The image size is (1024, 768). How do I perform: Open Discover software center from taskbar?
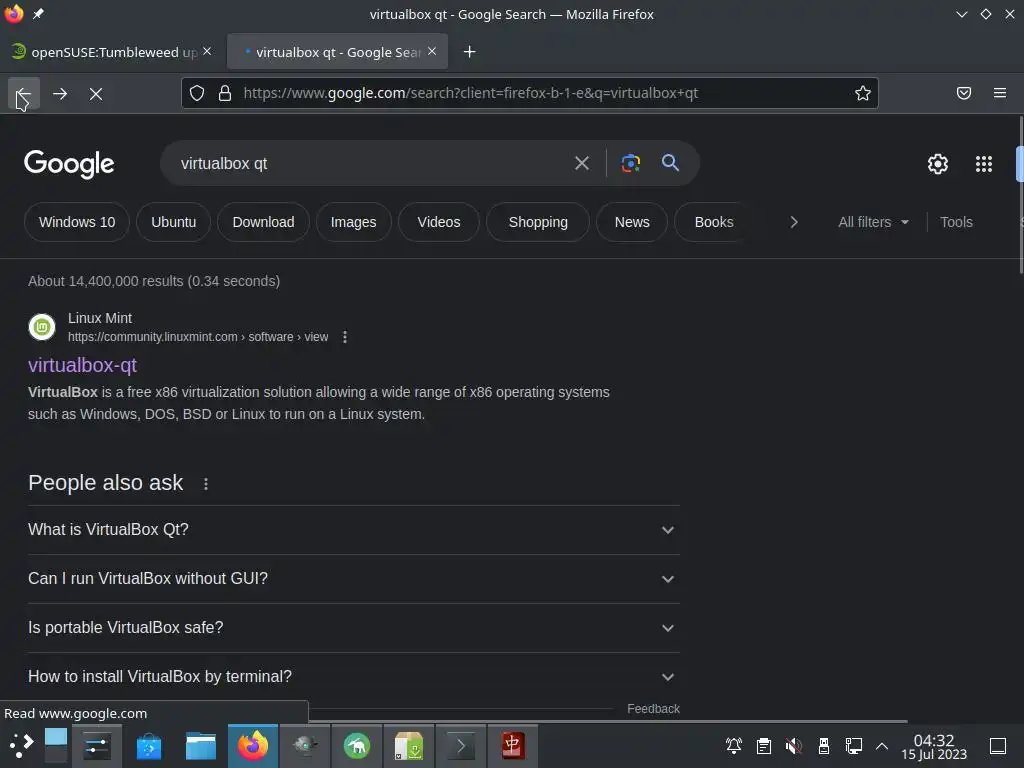point(149,746)
